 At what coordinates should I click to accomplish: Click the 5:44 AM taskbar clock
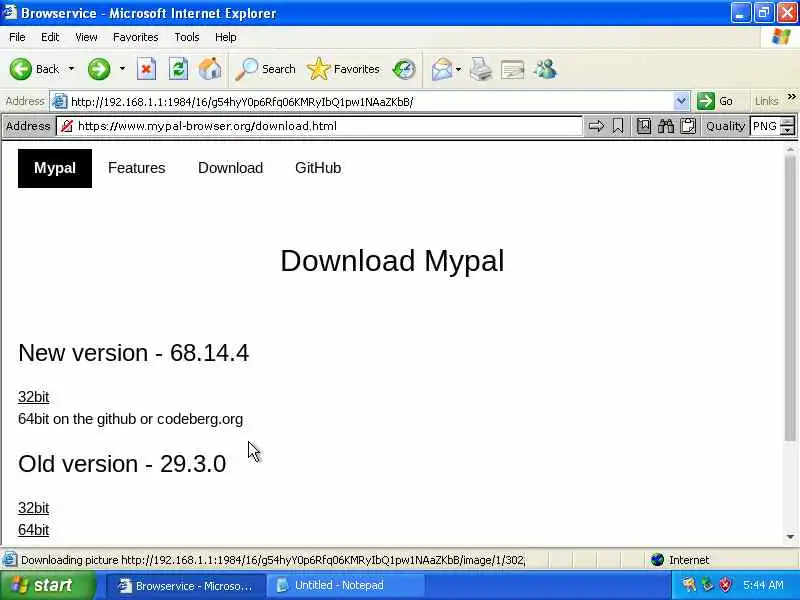click(x=763, y=585)
